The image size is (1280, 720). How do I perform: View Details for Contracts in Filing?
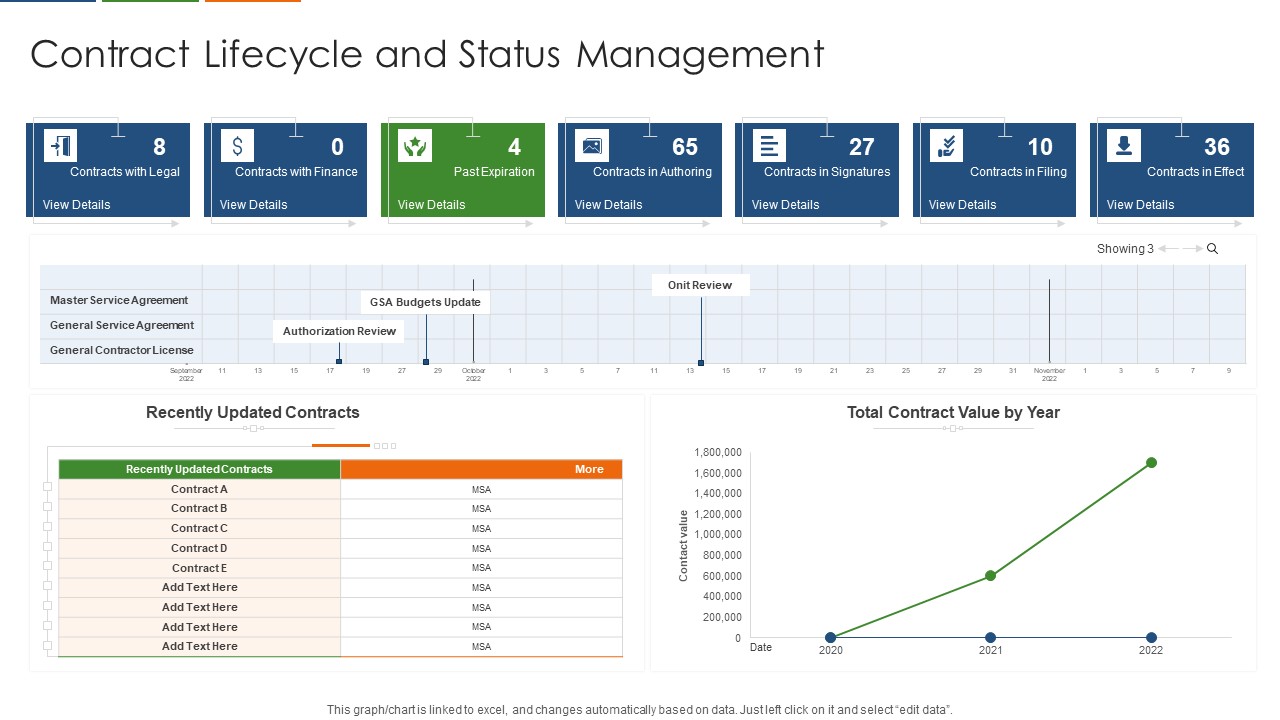pos(963,205)
